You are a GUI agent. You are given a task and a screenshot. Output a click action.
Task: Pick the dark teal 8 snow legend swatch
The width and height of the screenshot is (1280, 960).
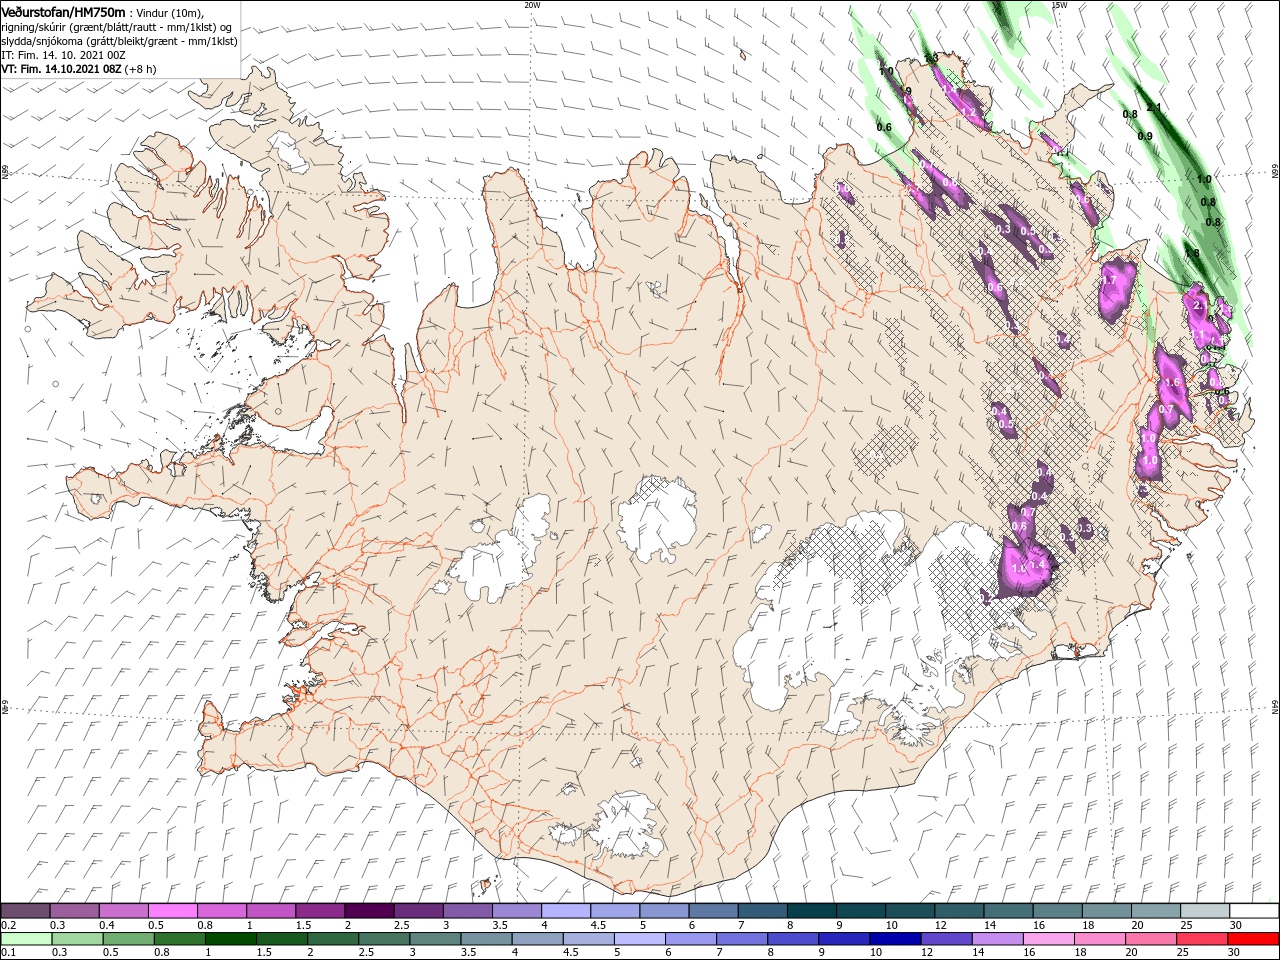[811, 911]
